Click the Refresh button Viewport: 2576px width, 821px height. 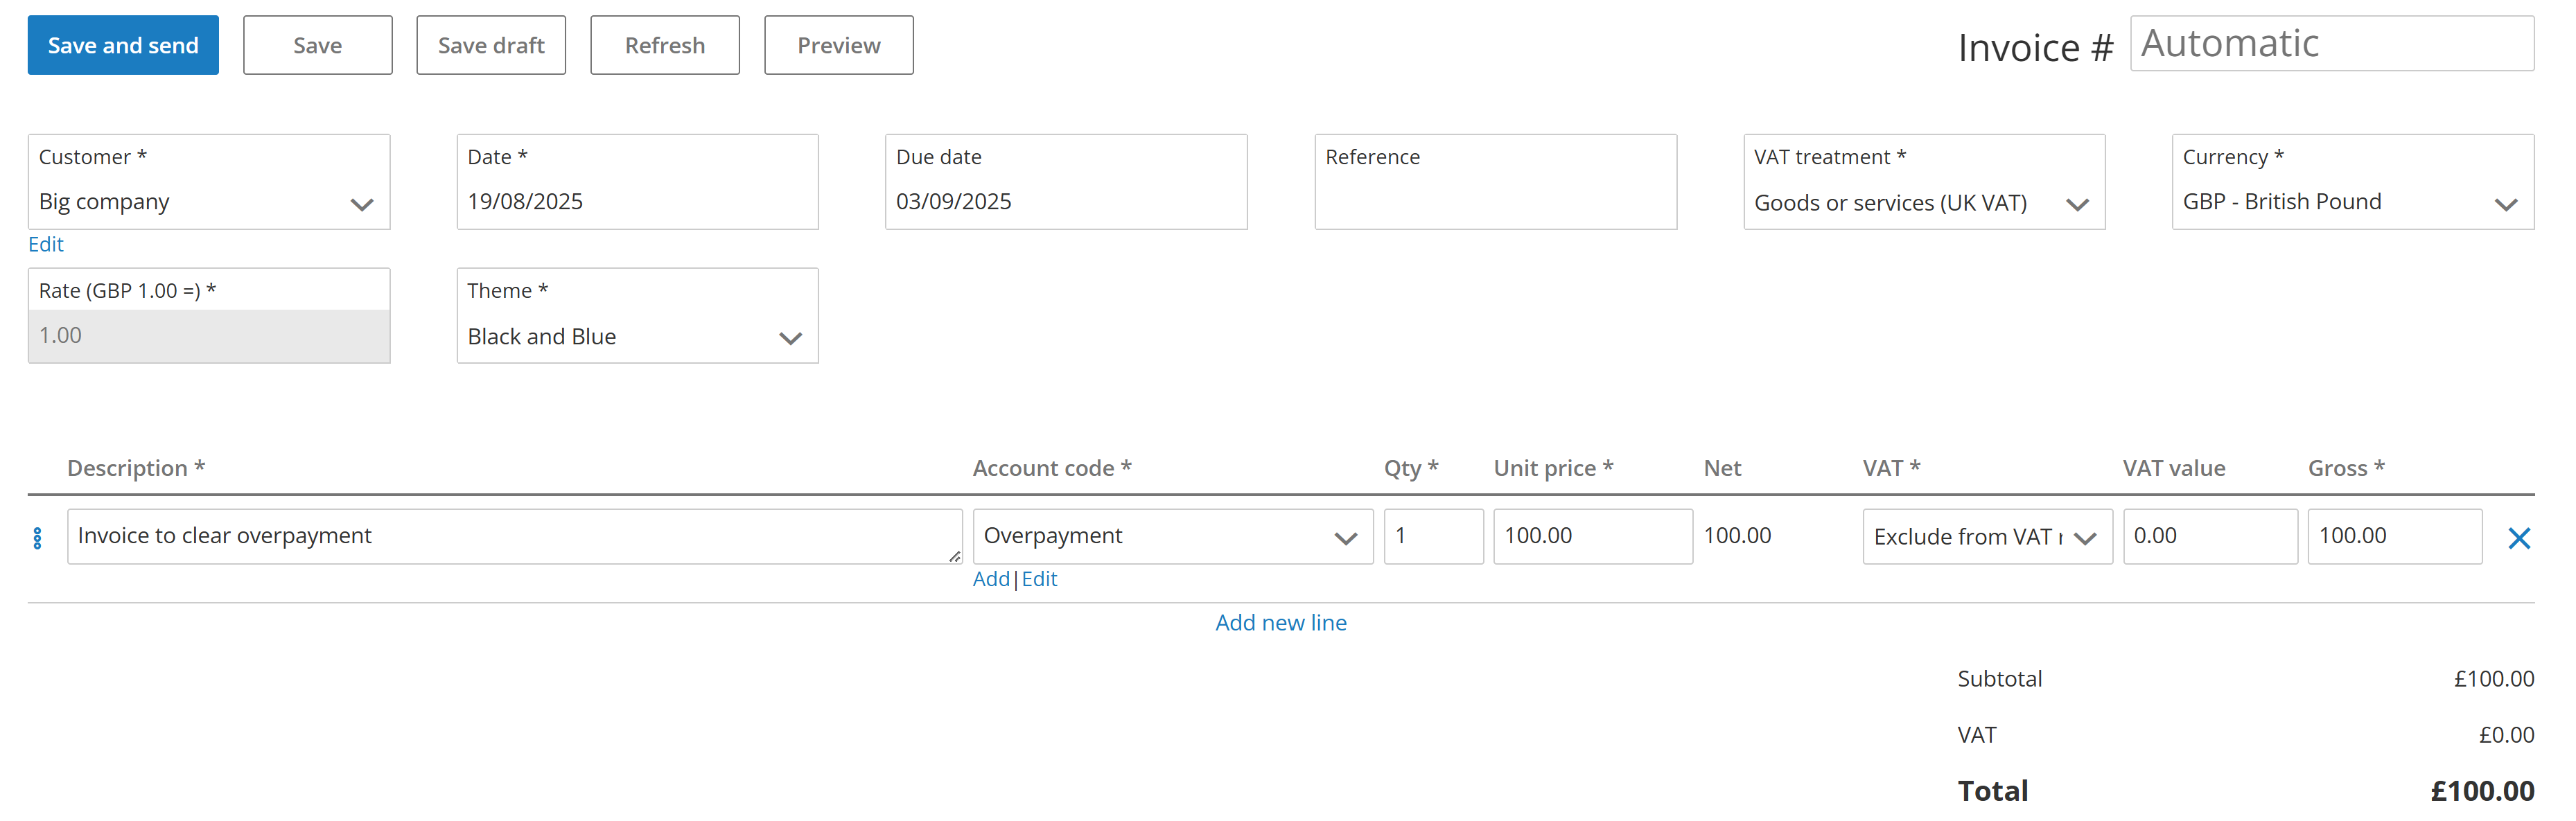(x=664, y=45)
